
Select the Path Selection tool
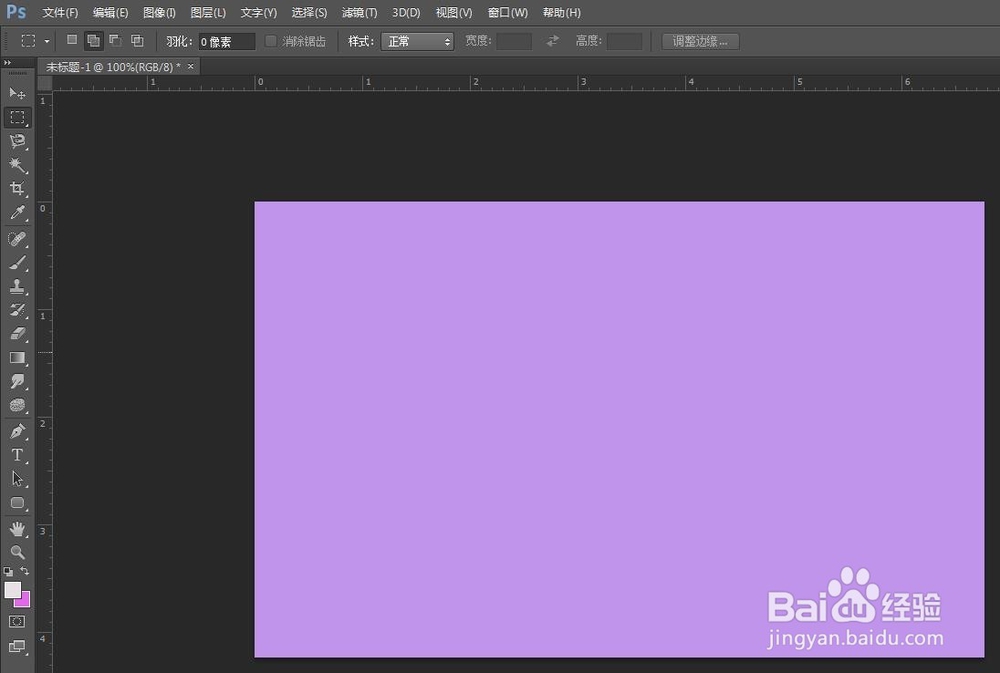pos(17,479)
